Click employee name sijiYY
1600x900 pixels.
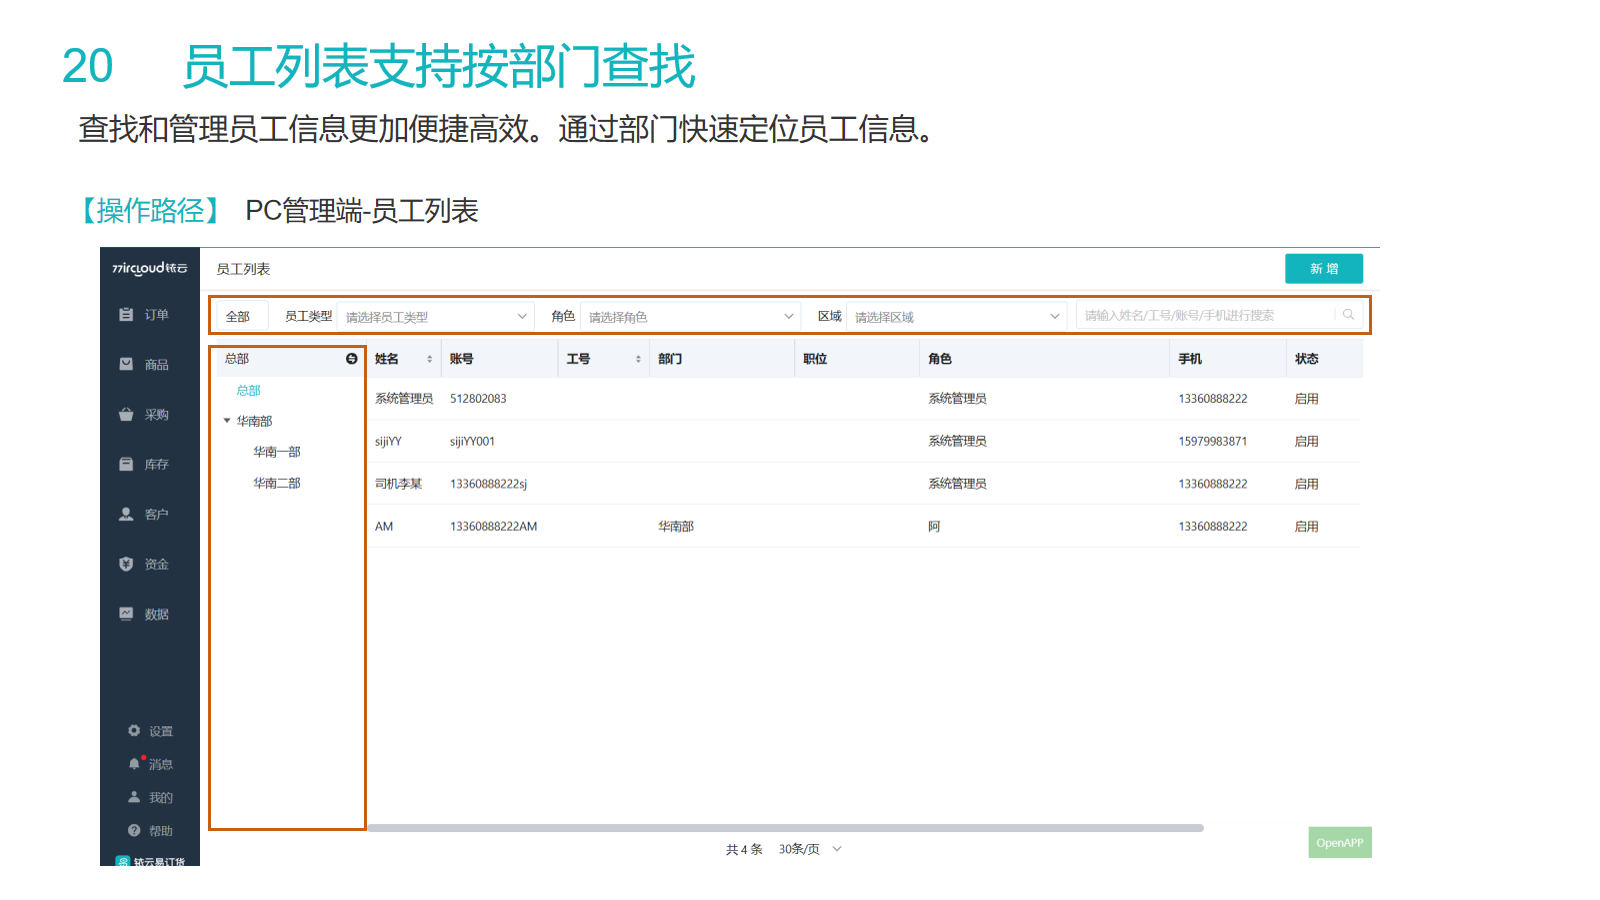click(x=388, y=441)
